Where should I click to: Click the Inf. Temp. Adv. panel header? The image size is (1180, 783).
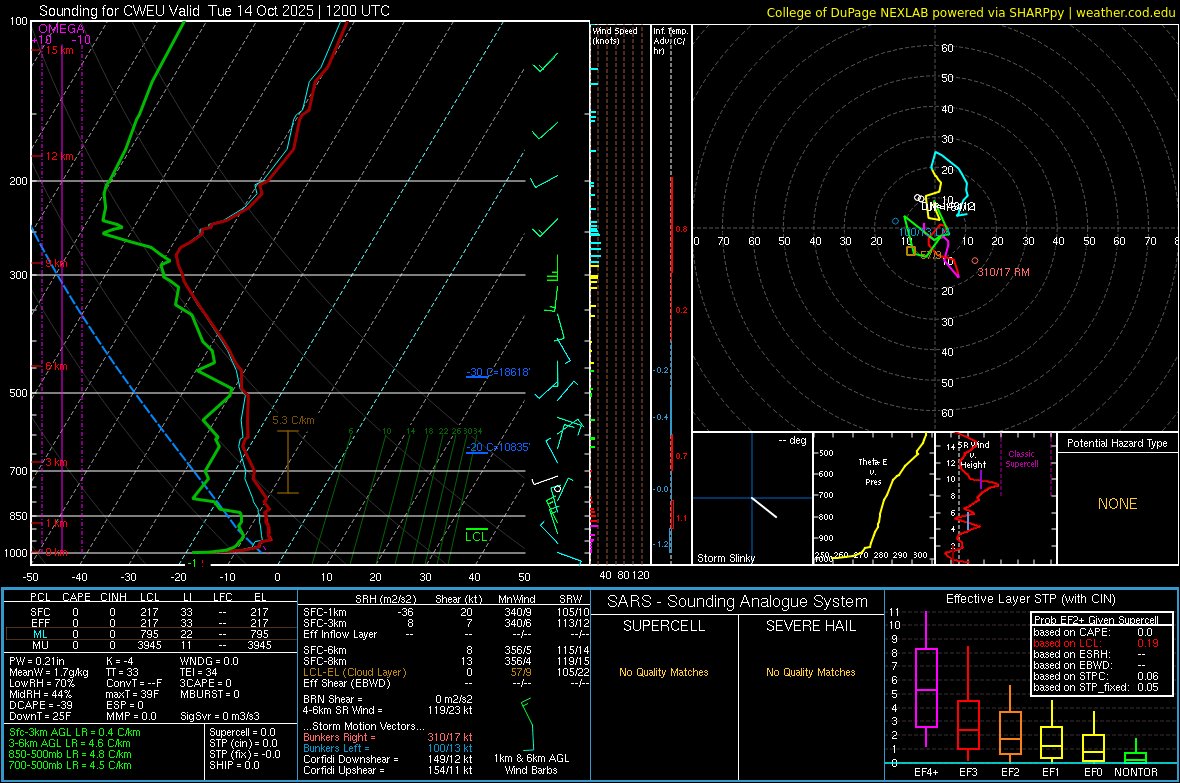[670, 41]
